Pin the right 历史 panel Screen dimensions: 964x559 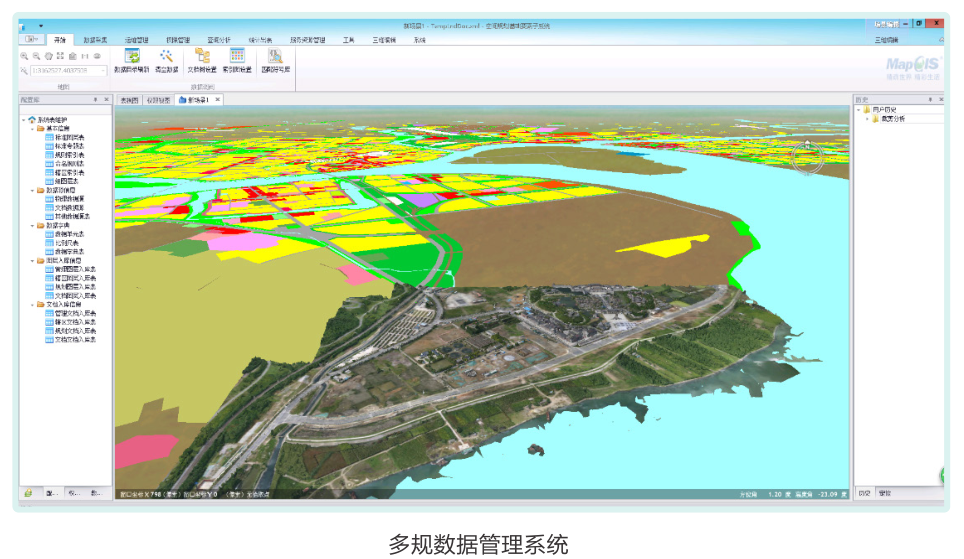(929, 100)
